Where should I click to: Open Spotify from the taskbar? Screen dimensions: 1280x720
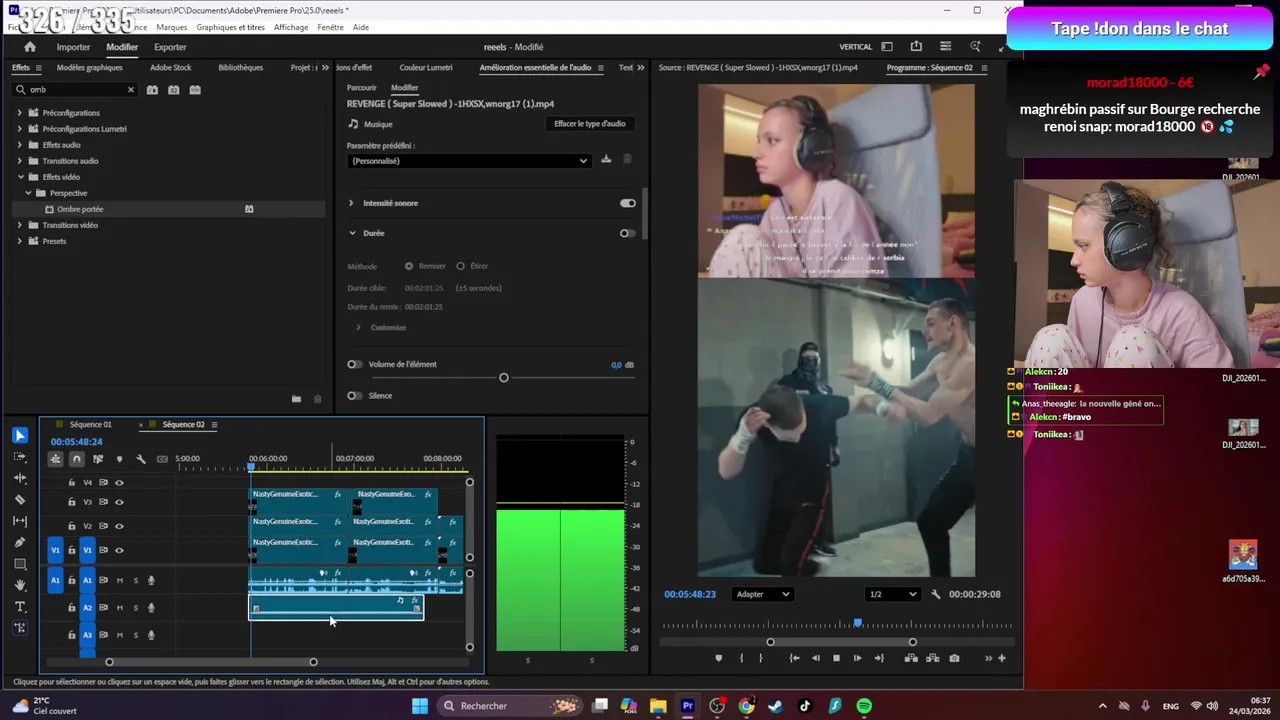[864, 706]
